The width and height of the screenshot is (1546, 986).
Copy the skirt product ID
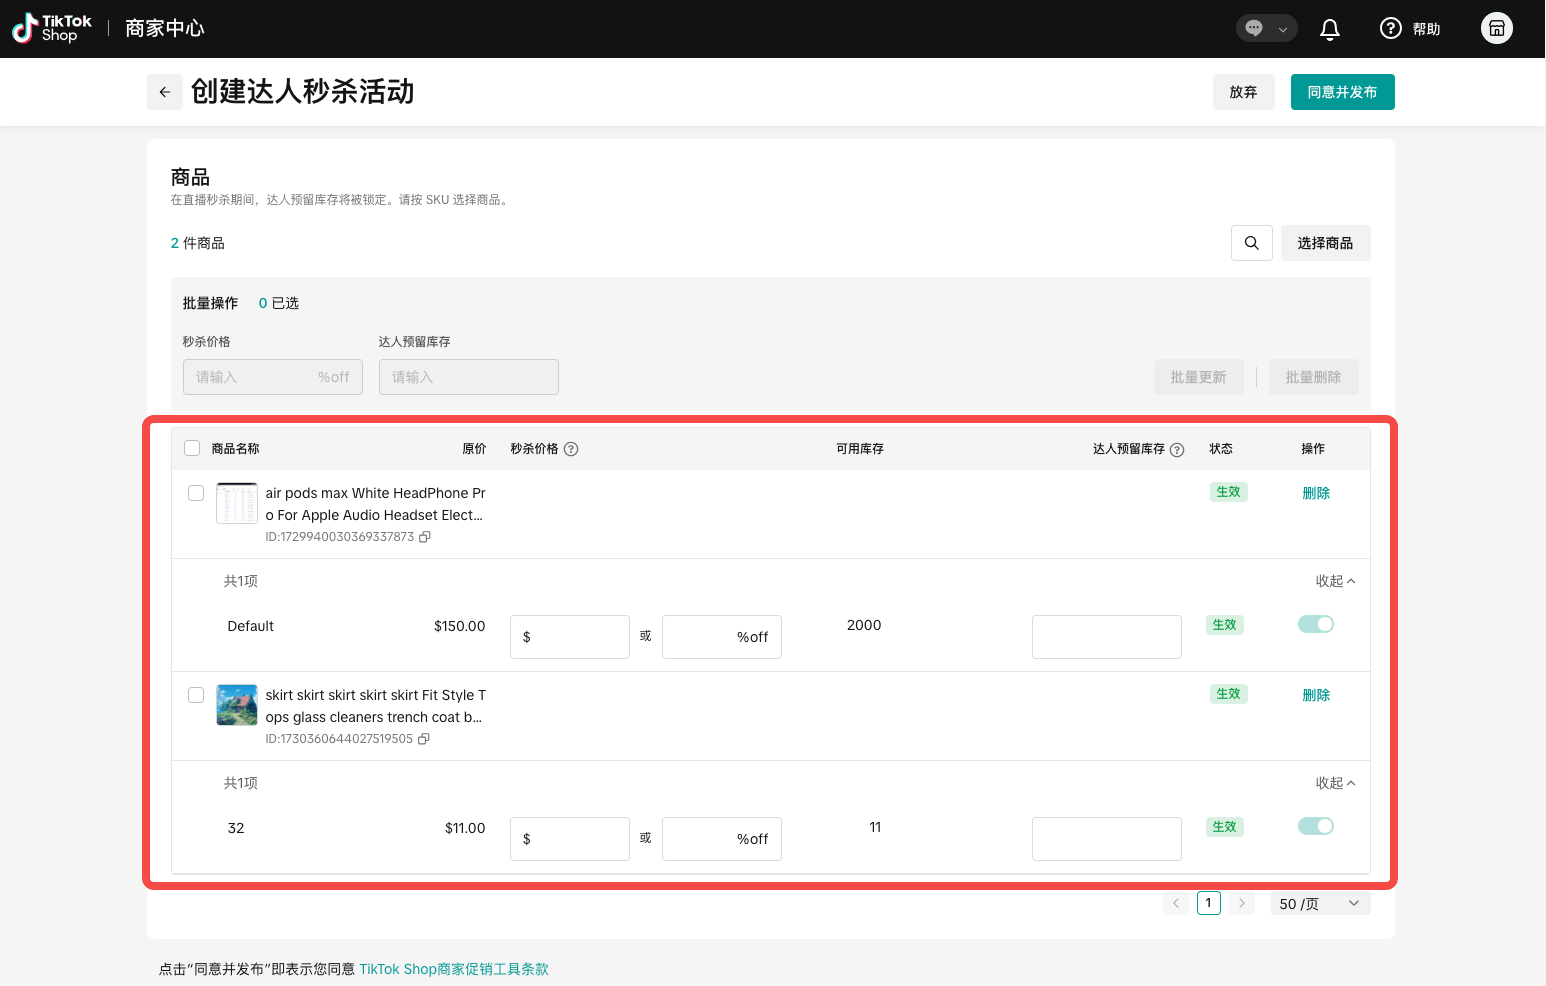coord(424,739)
